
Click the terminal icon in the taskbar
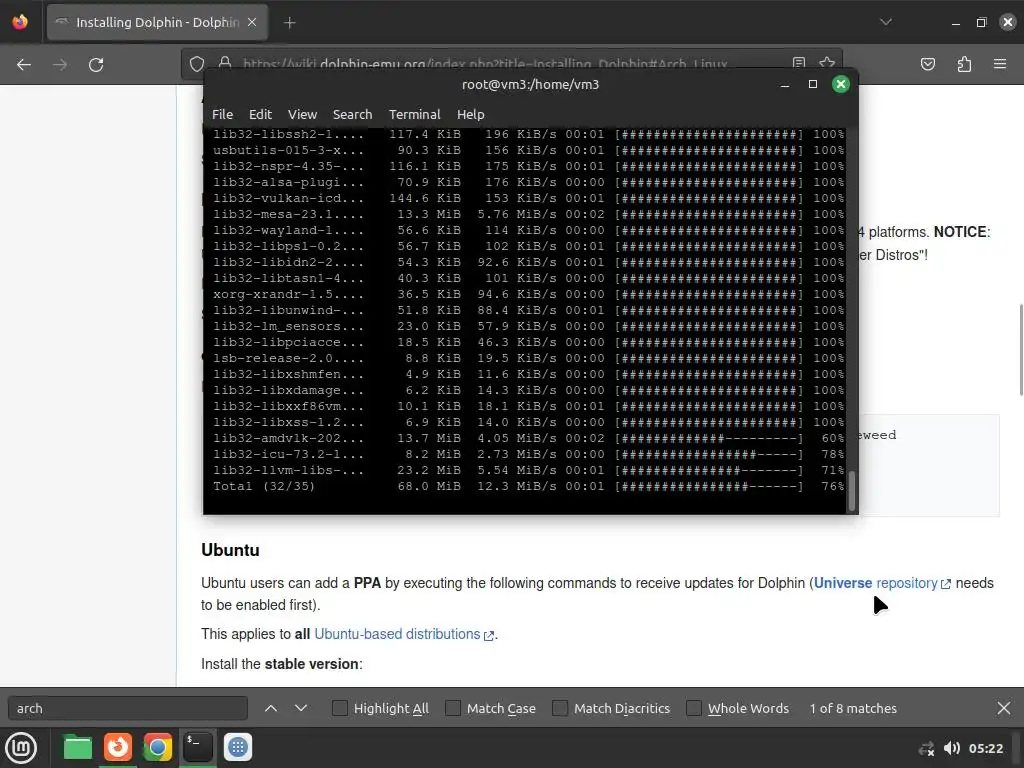click(198, 747)
